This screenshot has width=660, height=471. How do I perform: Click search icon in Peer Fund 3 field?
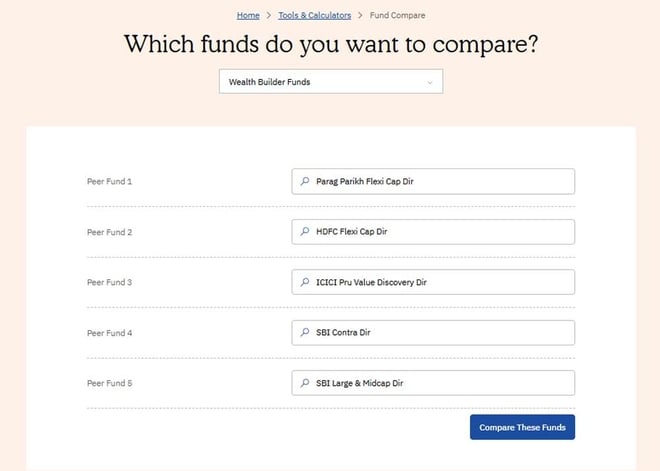tap(305, 282)
